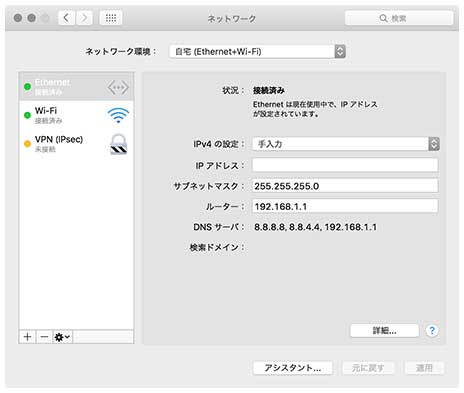Click the IP アドレス input field

pos(345,165)
